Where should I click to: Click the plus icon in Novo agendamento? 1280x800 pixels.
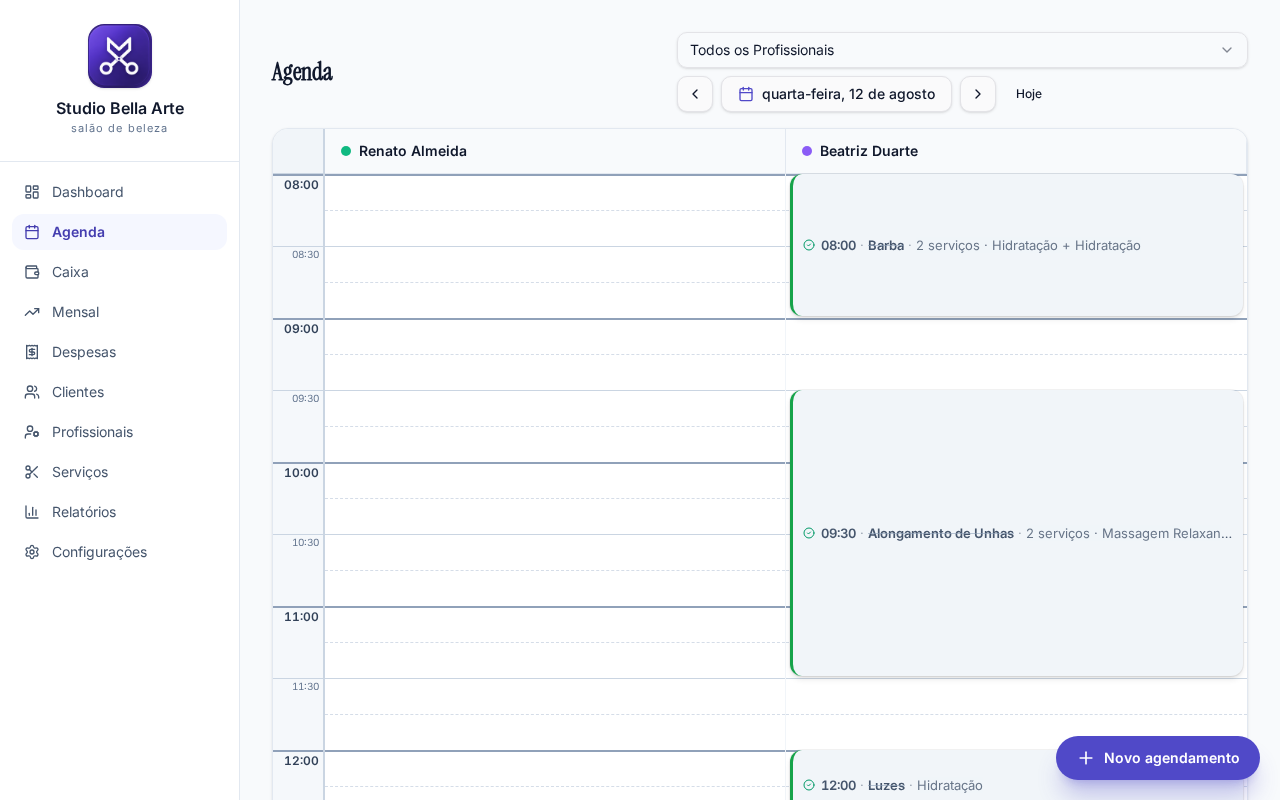1086,758
